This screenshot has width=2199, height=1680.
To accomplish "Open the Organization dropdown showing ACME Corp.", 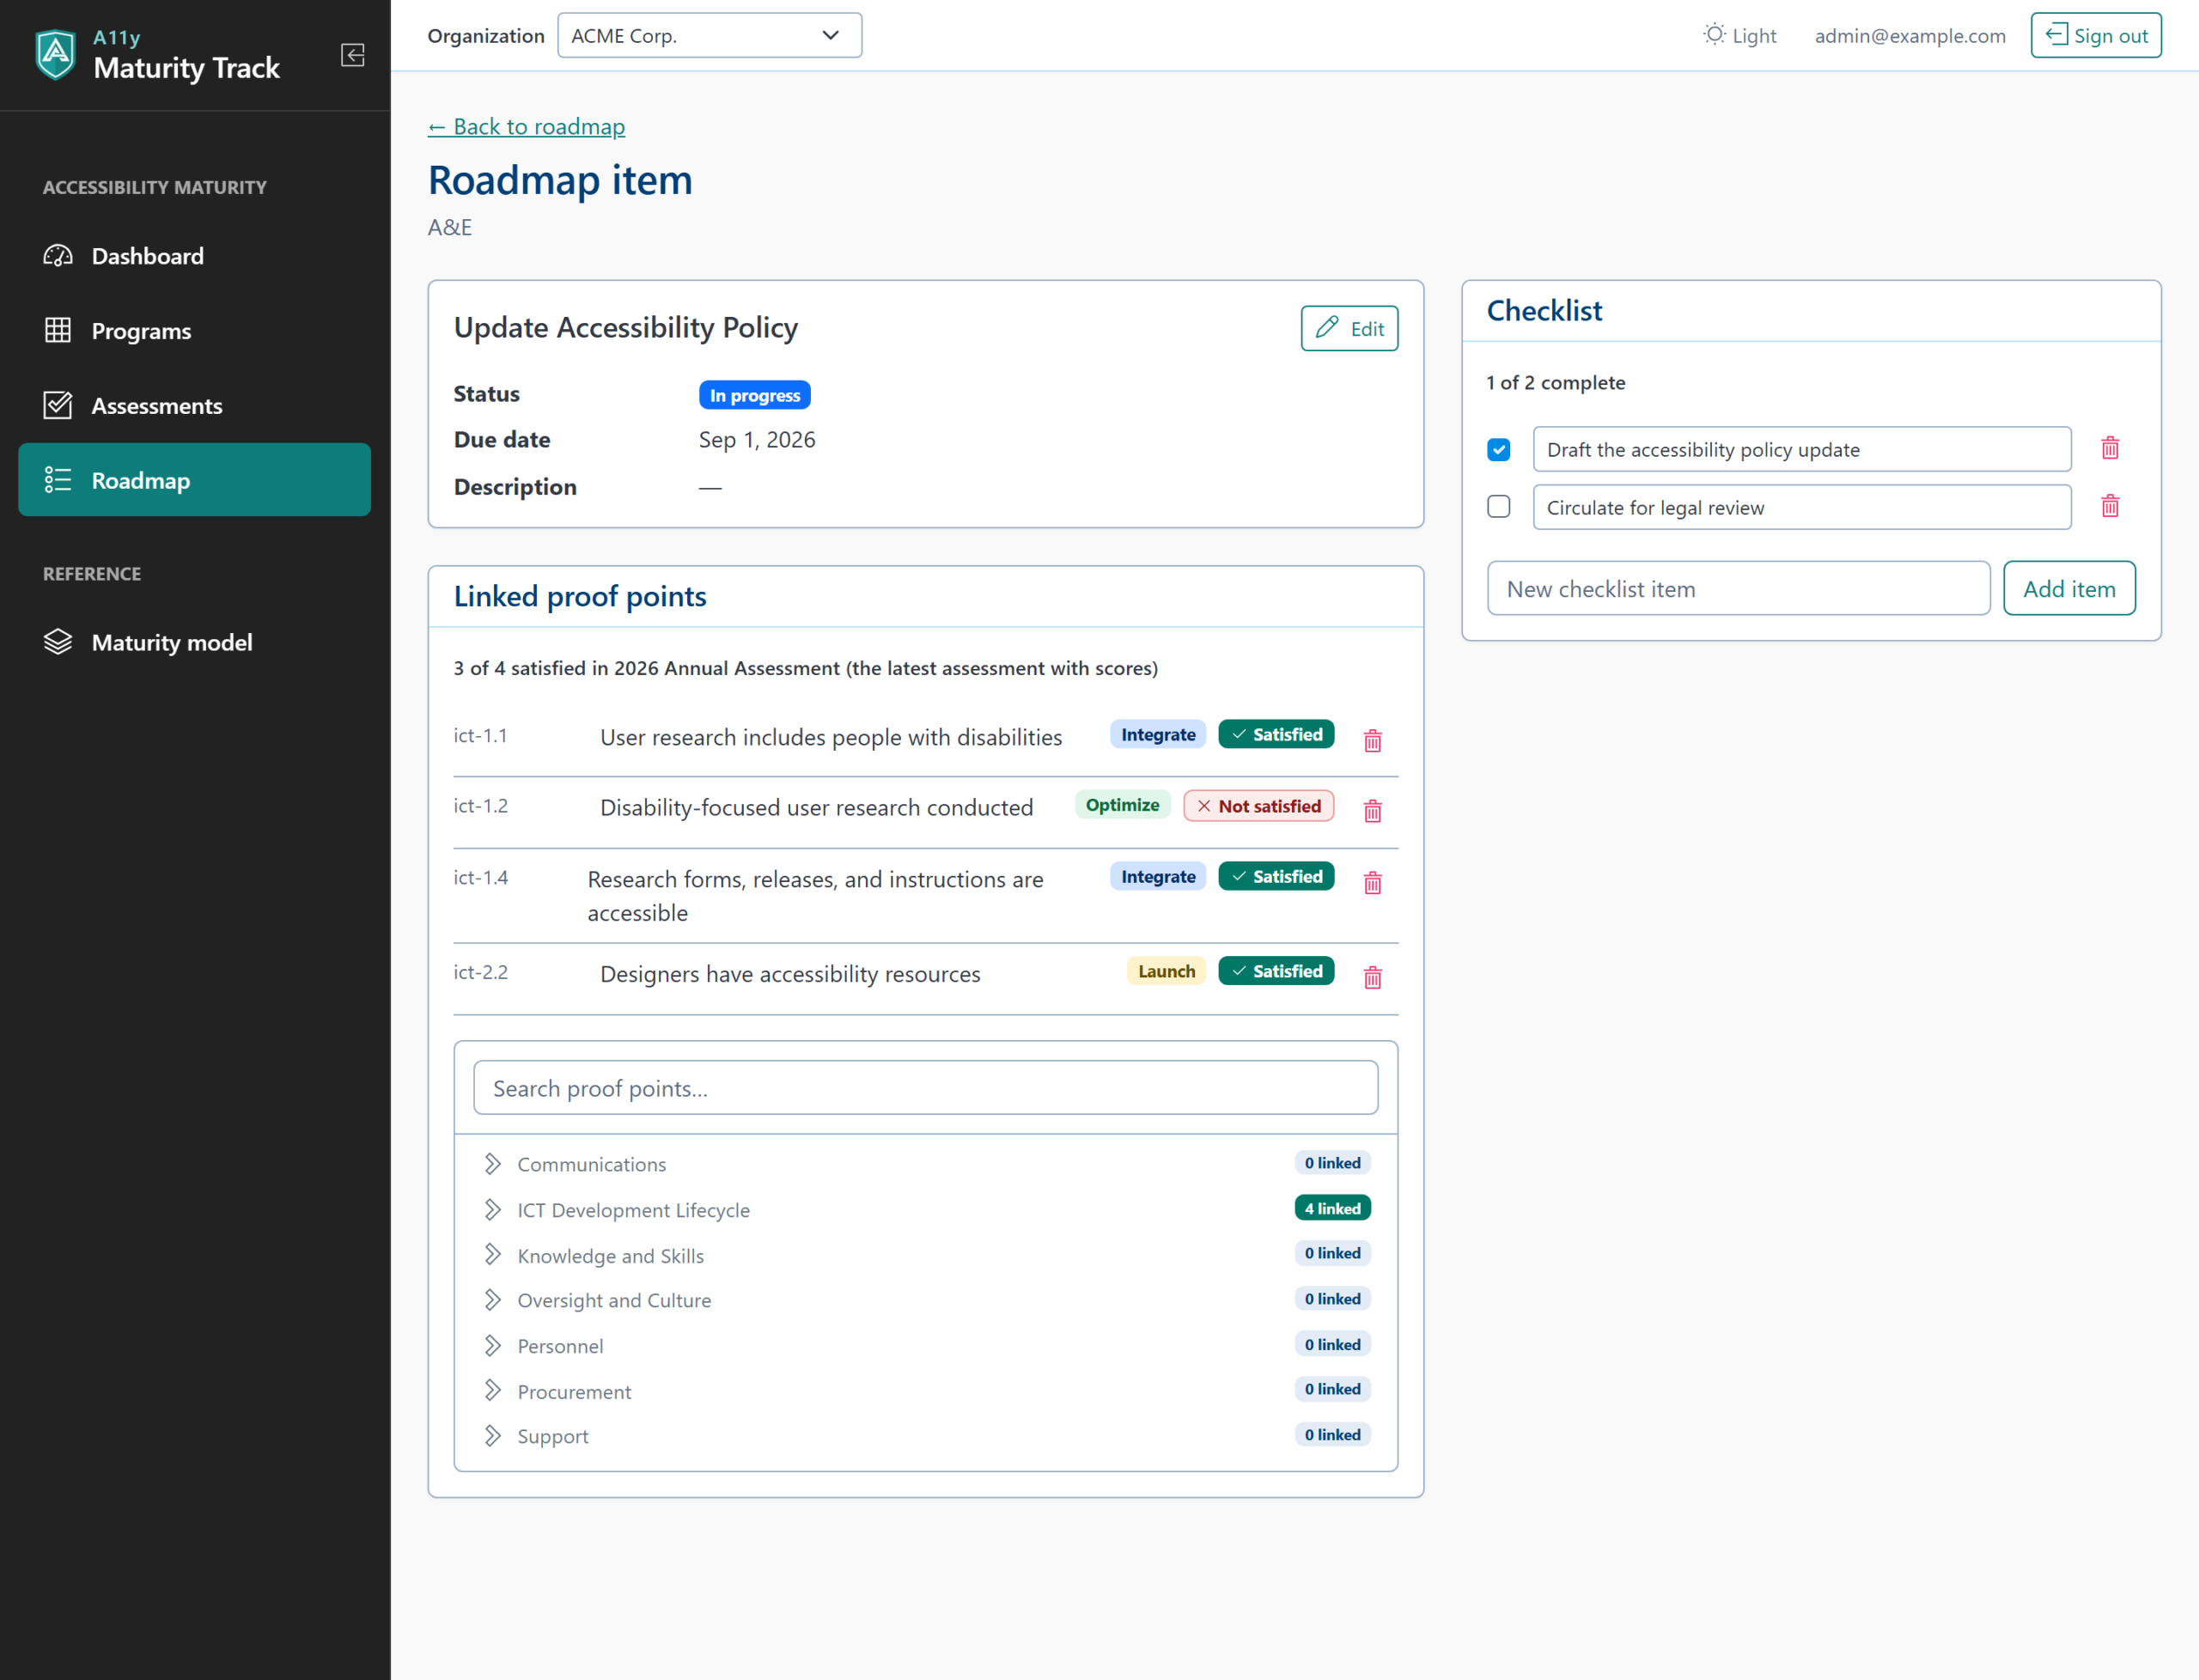I will click(x=709, y=35).
